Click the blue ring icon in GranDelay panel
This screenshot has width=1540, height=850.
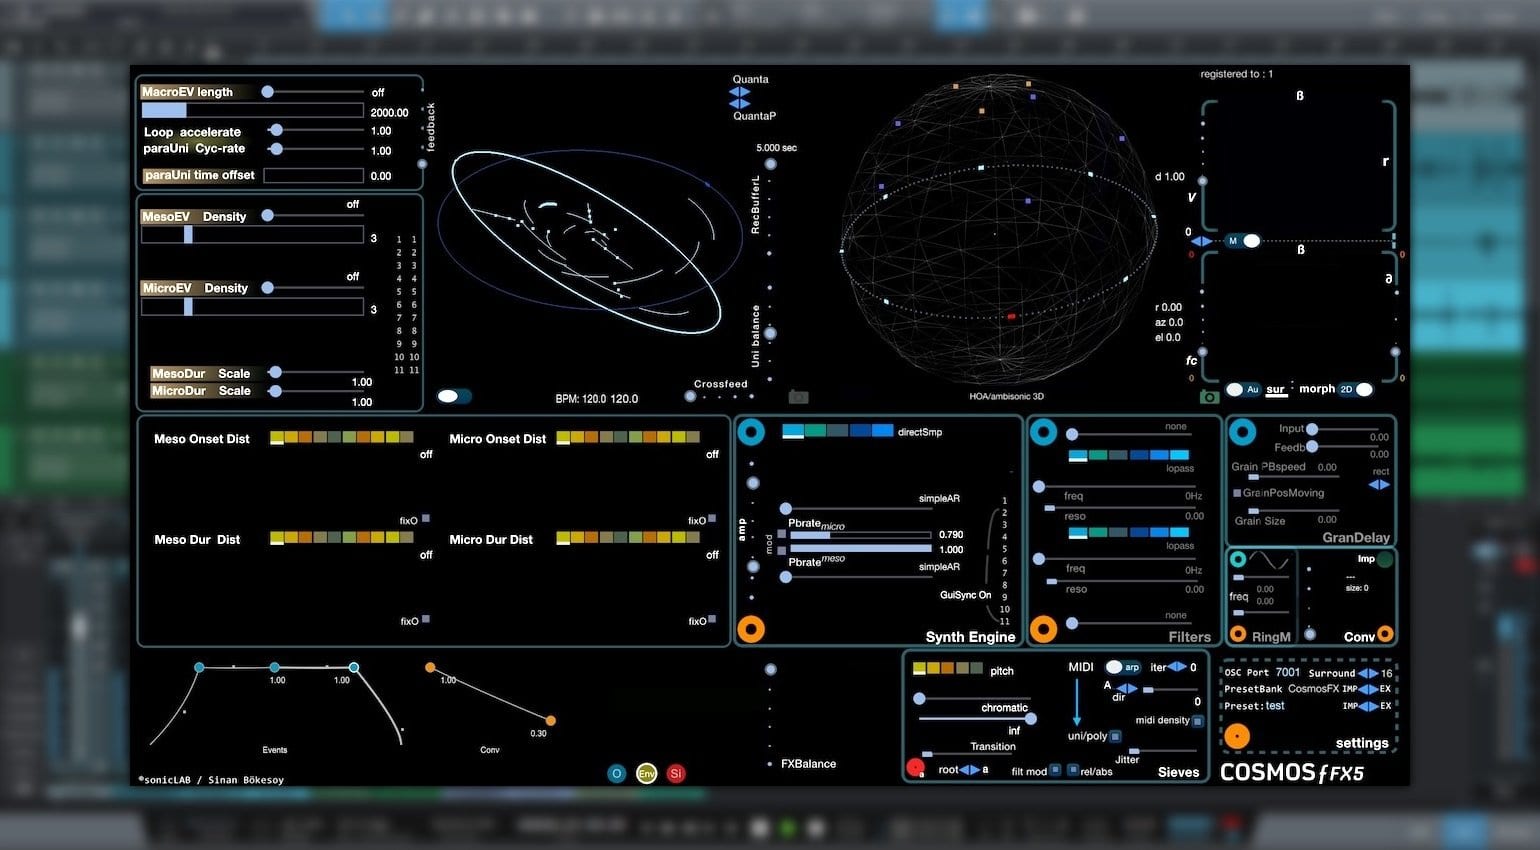click(x=1242, y=432)
